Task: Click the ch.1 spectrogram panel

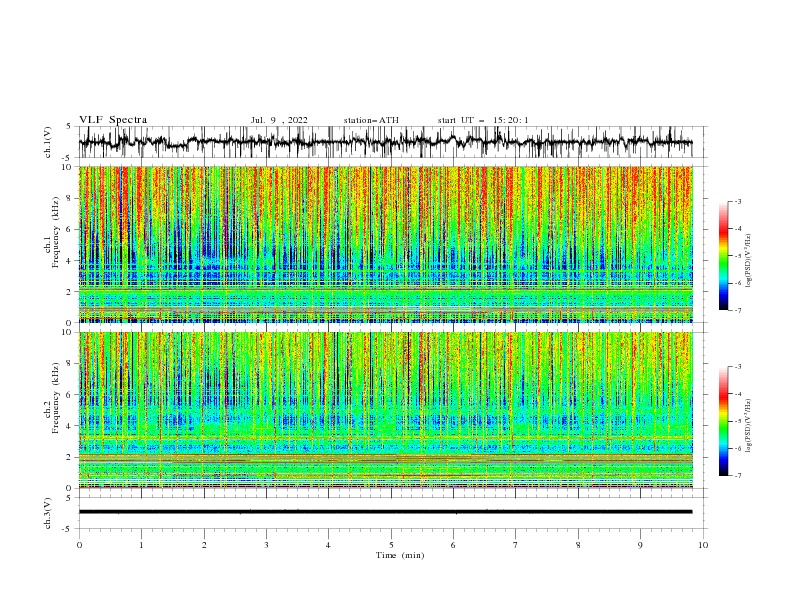Action: pos(385,244)
